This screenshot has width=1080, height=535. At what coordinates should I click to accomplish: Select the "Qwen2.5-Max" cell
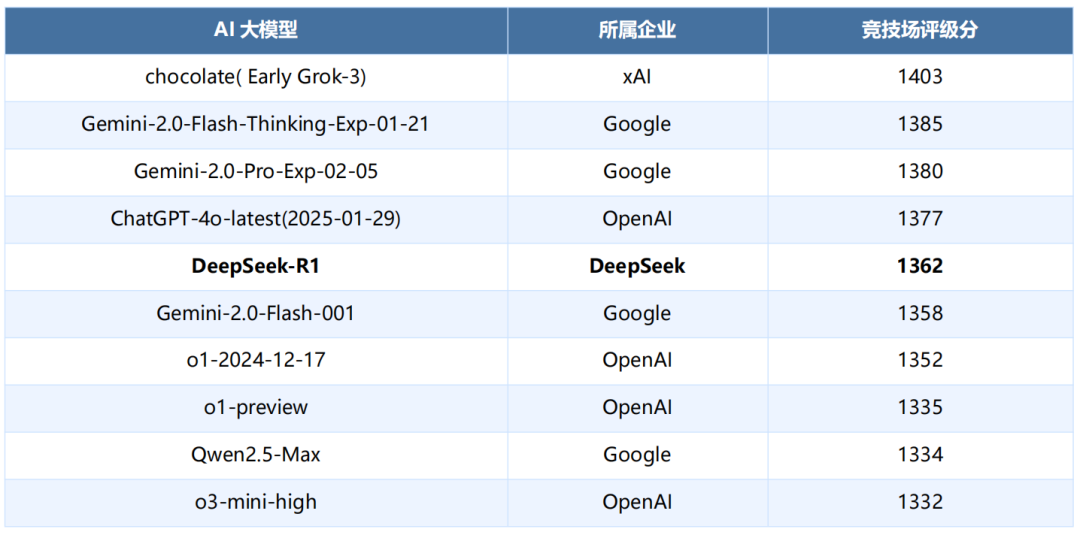click(x=256, y=455)
